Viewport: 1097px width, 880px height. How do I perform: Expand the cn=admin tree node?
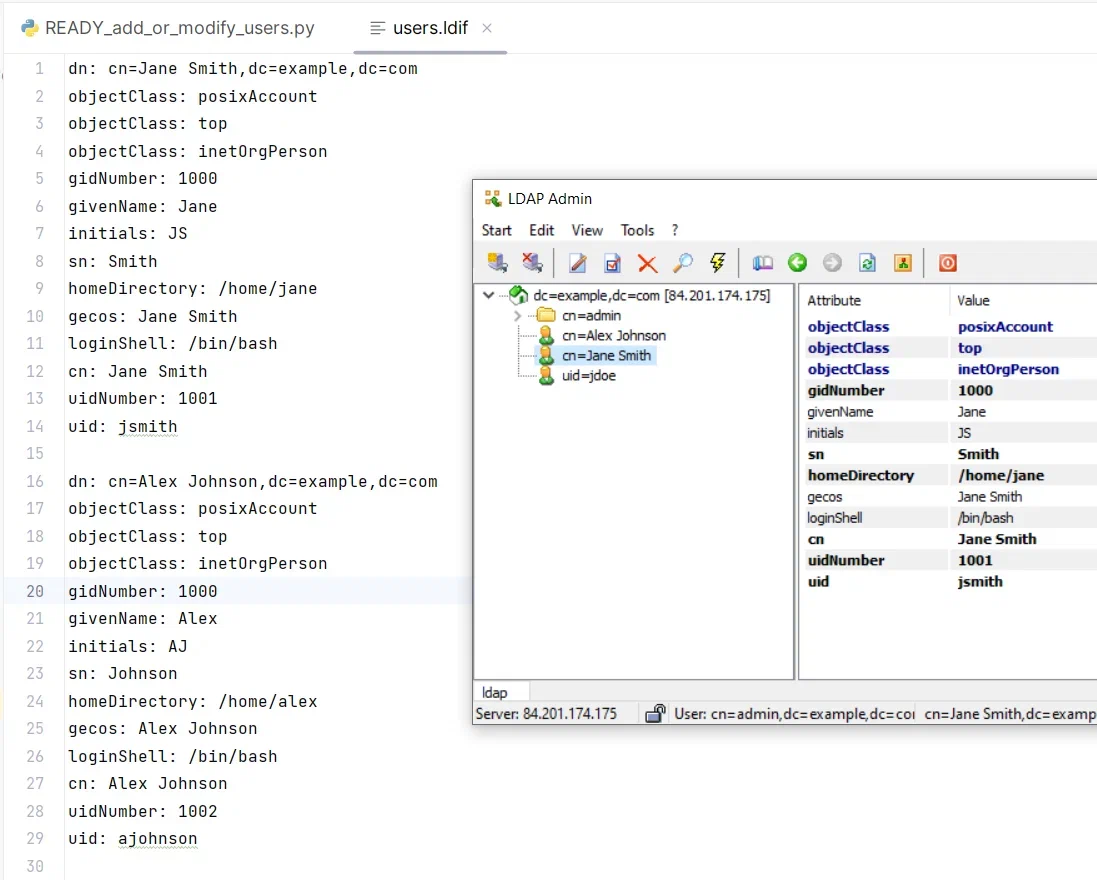coord(517,315)
